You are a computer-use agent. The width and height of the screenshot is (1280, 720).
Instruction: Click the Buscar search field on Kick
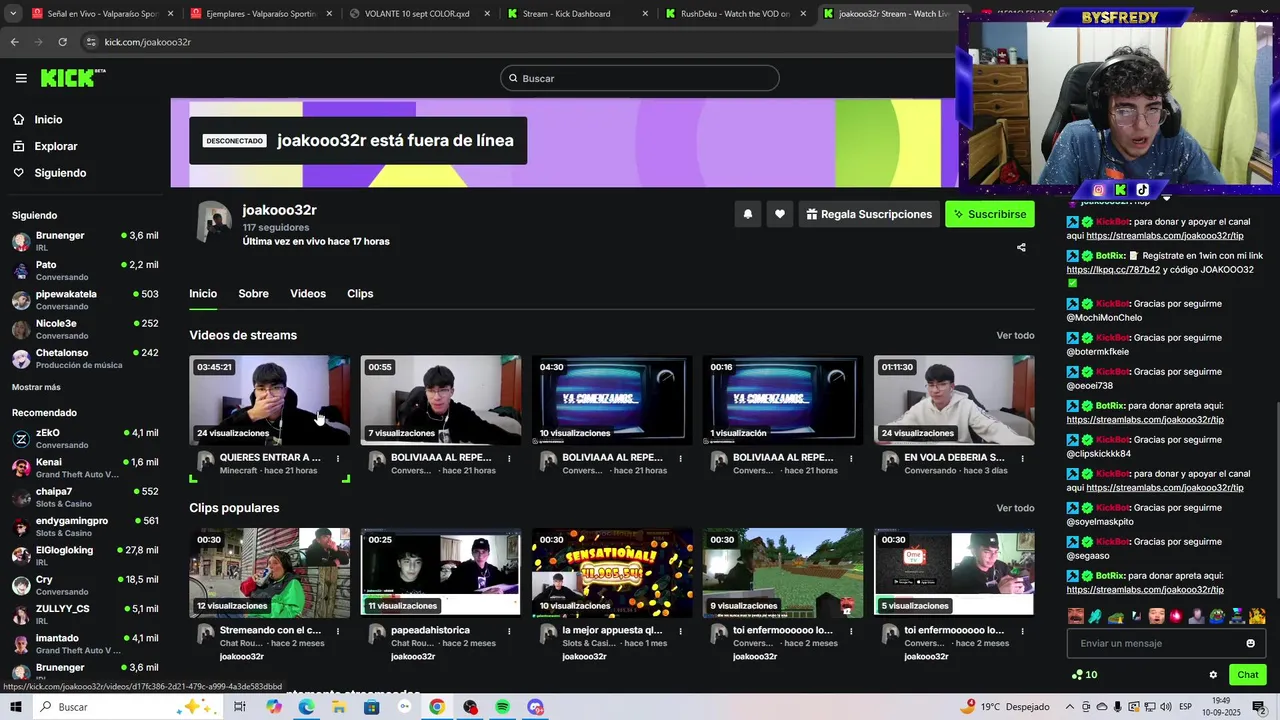tap(640, 78)
